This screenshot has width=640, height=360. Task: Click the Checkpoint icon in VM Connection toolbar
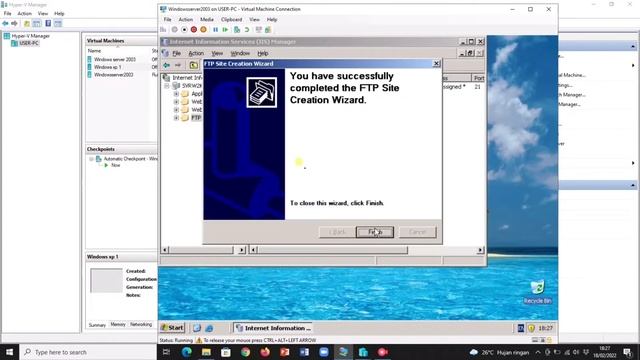237,29
